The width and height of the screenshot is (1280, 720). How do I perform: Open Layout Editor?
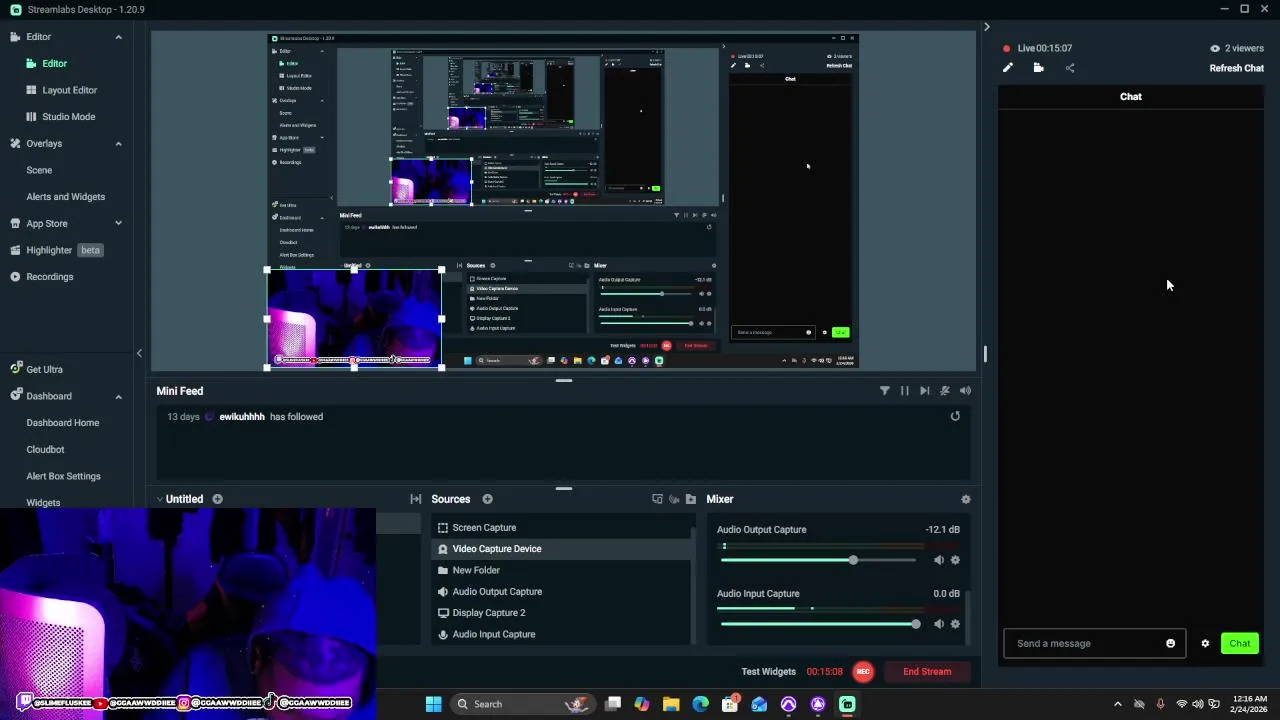69,90
